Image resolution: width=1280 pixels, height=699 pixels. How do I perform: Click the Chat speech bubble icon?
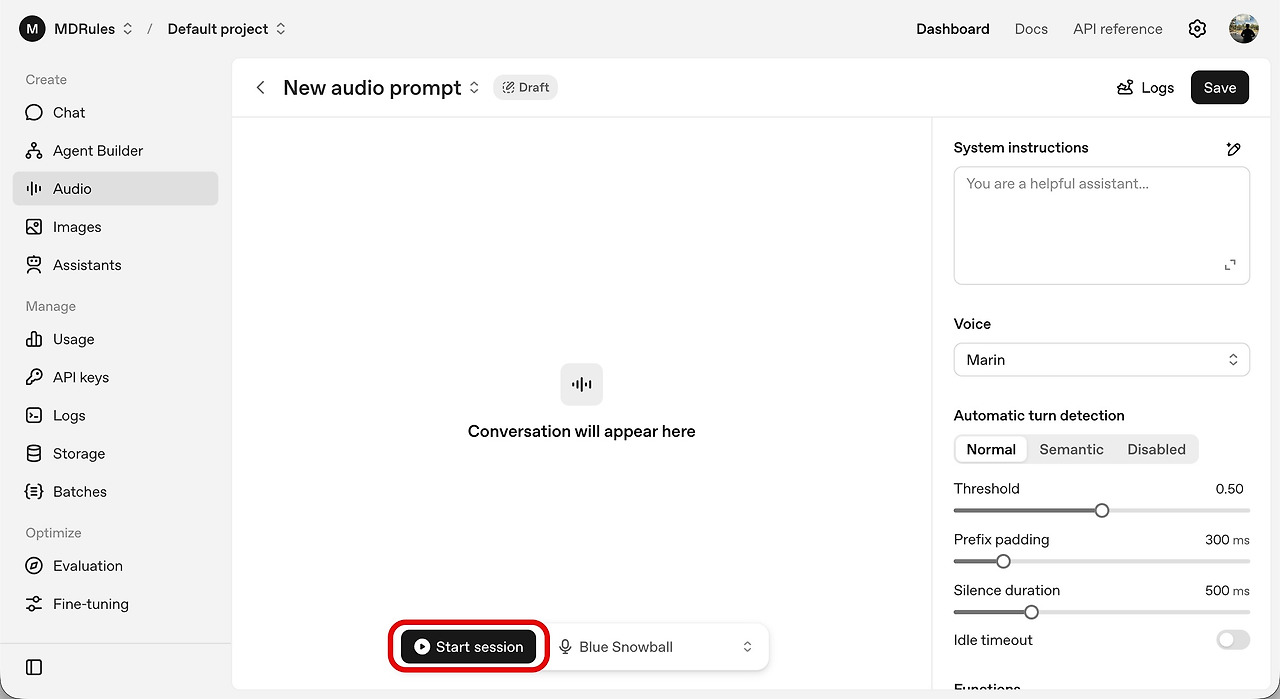click(x=34, y=112)
